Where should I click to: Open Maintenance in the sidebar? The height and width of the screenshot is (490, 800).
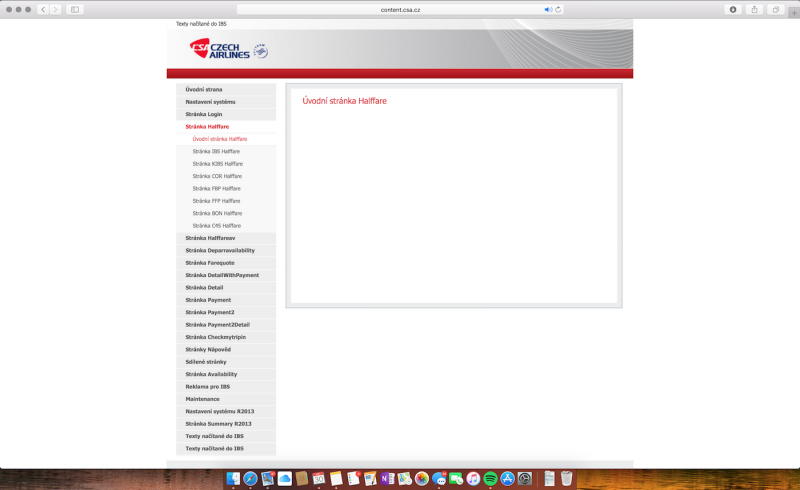tap(226, 399)
